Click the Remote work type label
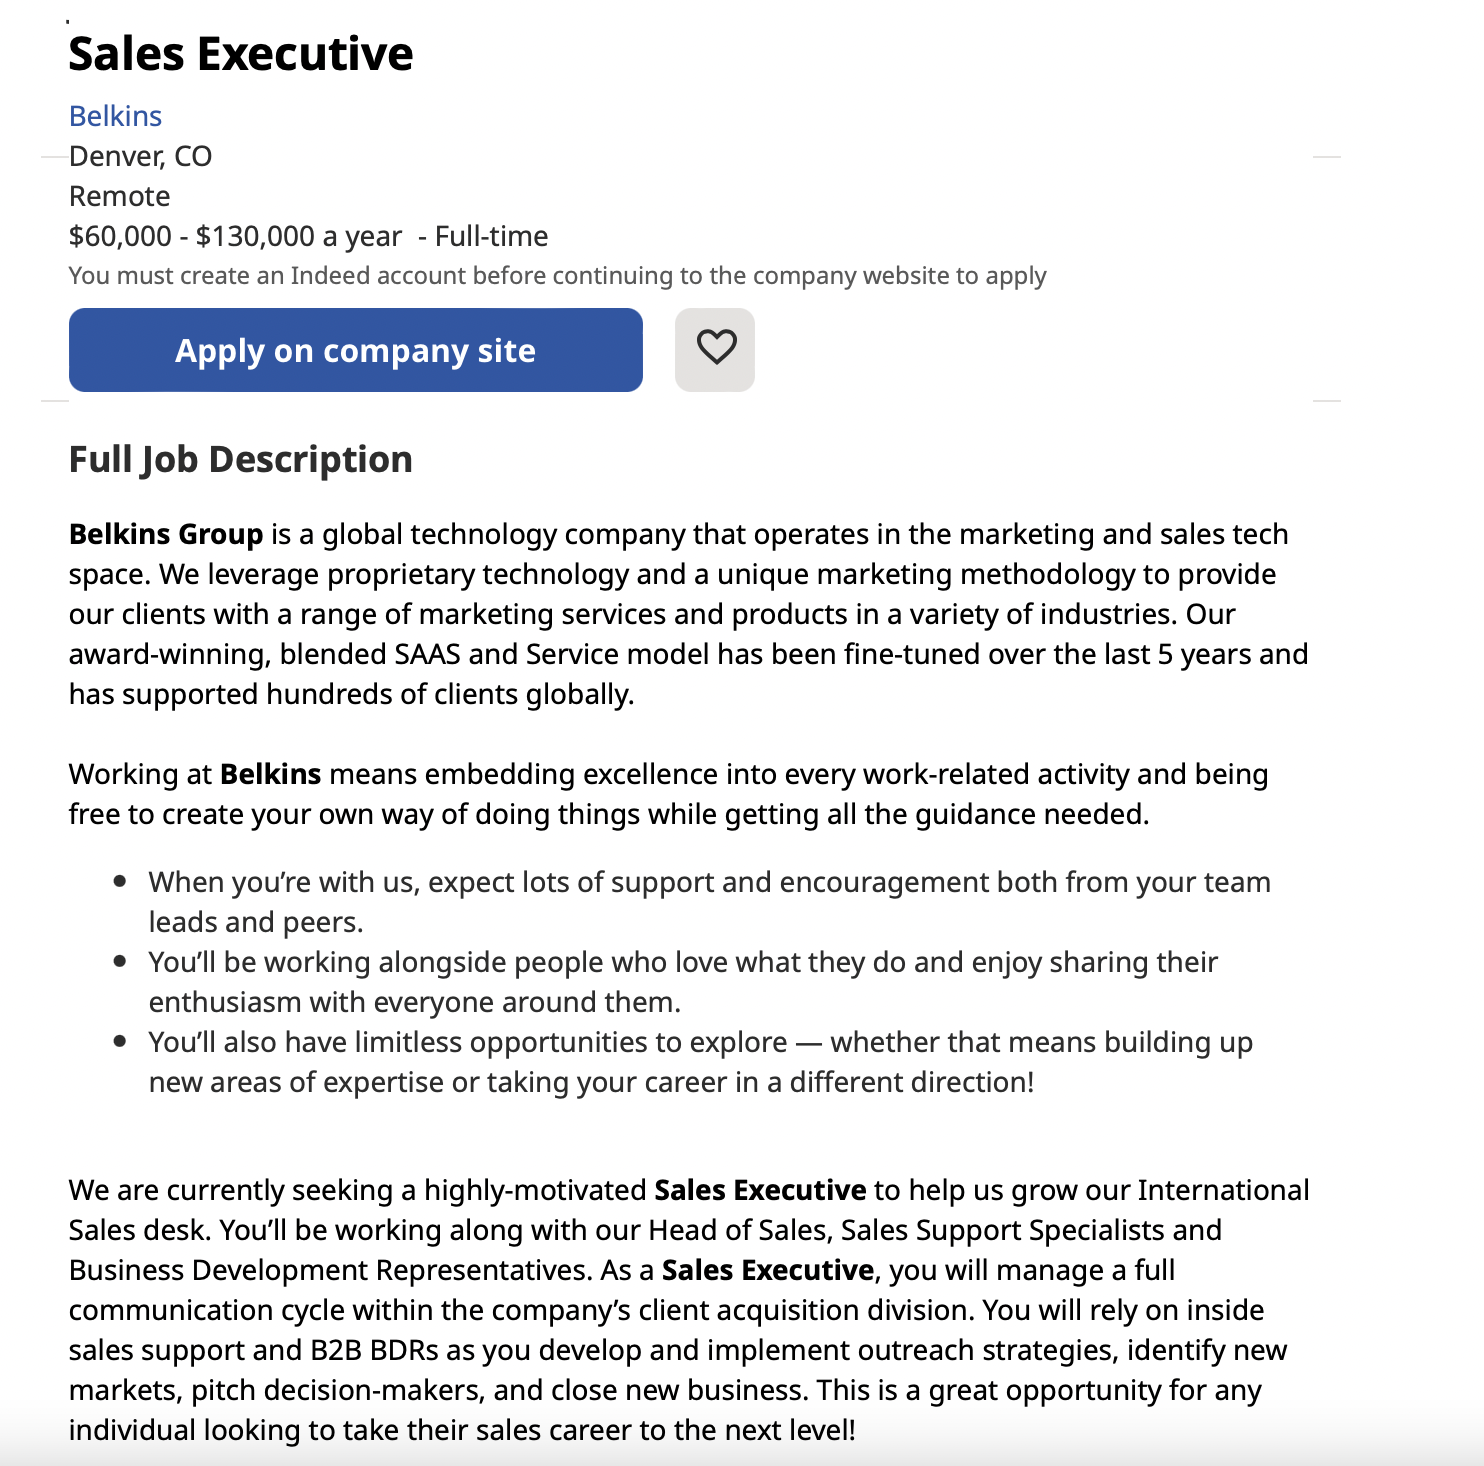1484x1466 pixels. (x=119, y=196)
